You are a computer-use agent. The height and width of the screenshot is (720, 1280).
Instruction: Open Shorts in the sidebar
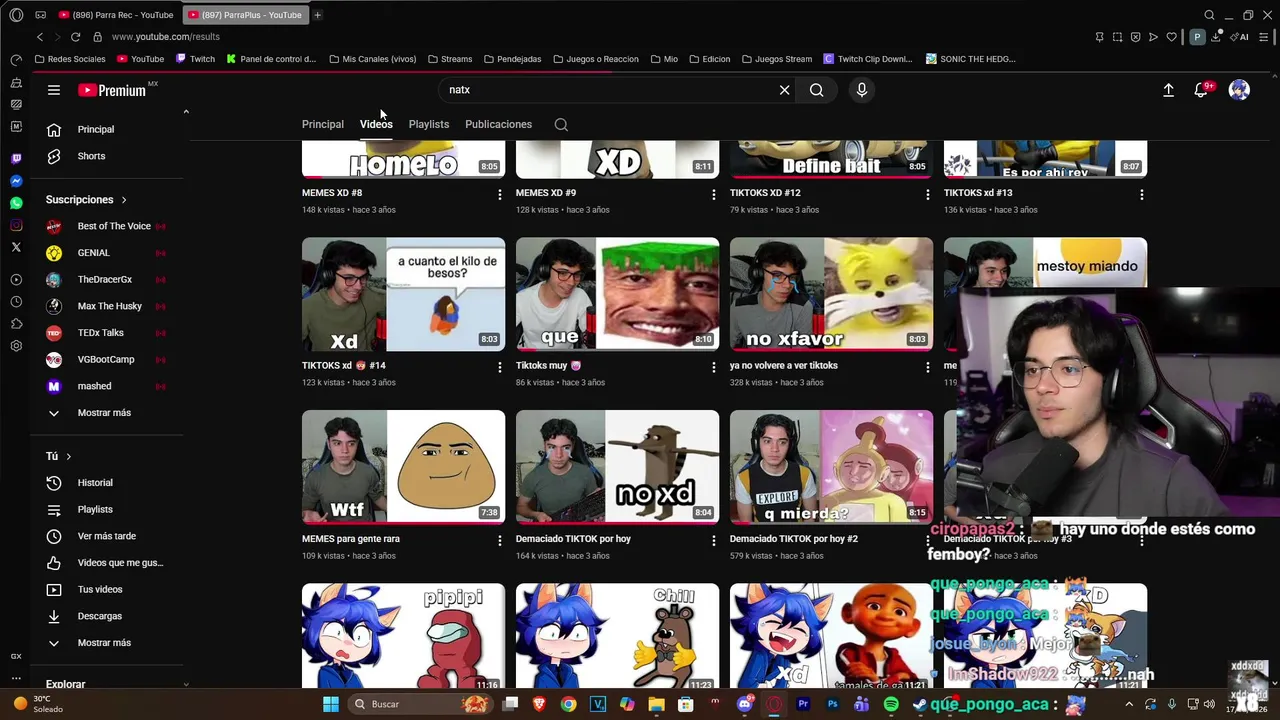click(x=91, y=156)
